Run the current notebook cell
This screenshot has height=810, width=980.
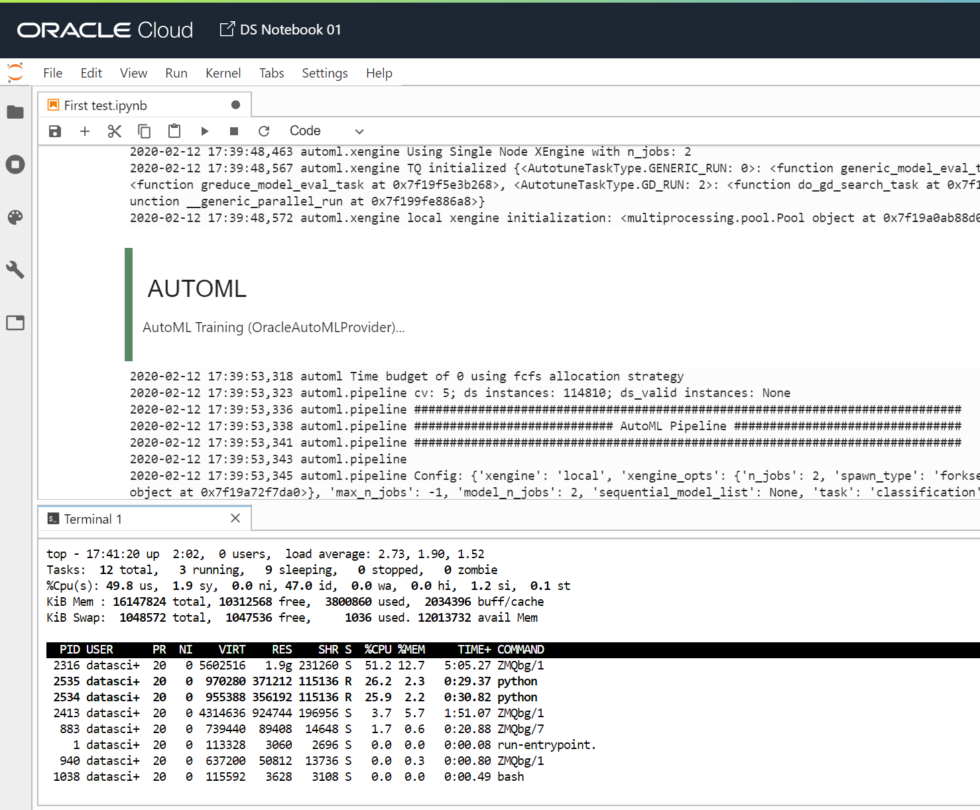(204, 130)
